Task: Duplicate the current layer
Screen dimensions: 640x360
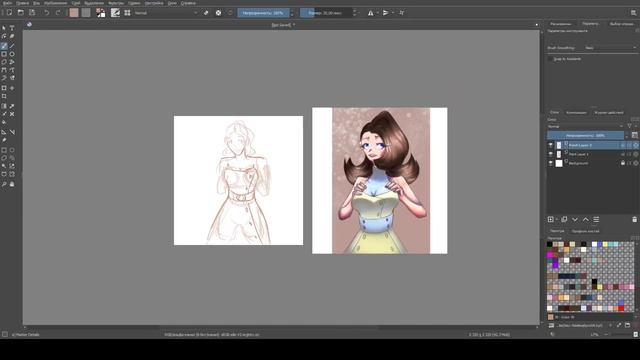Action: [x=564, y=220]
